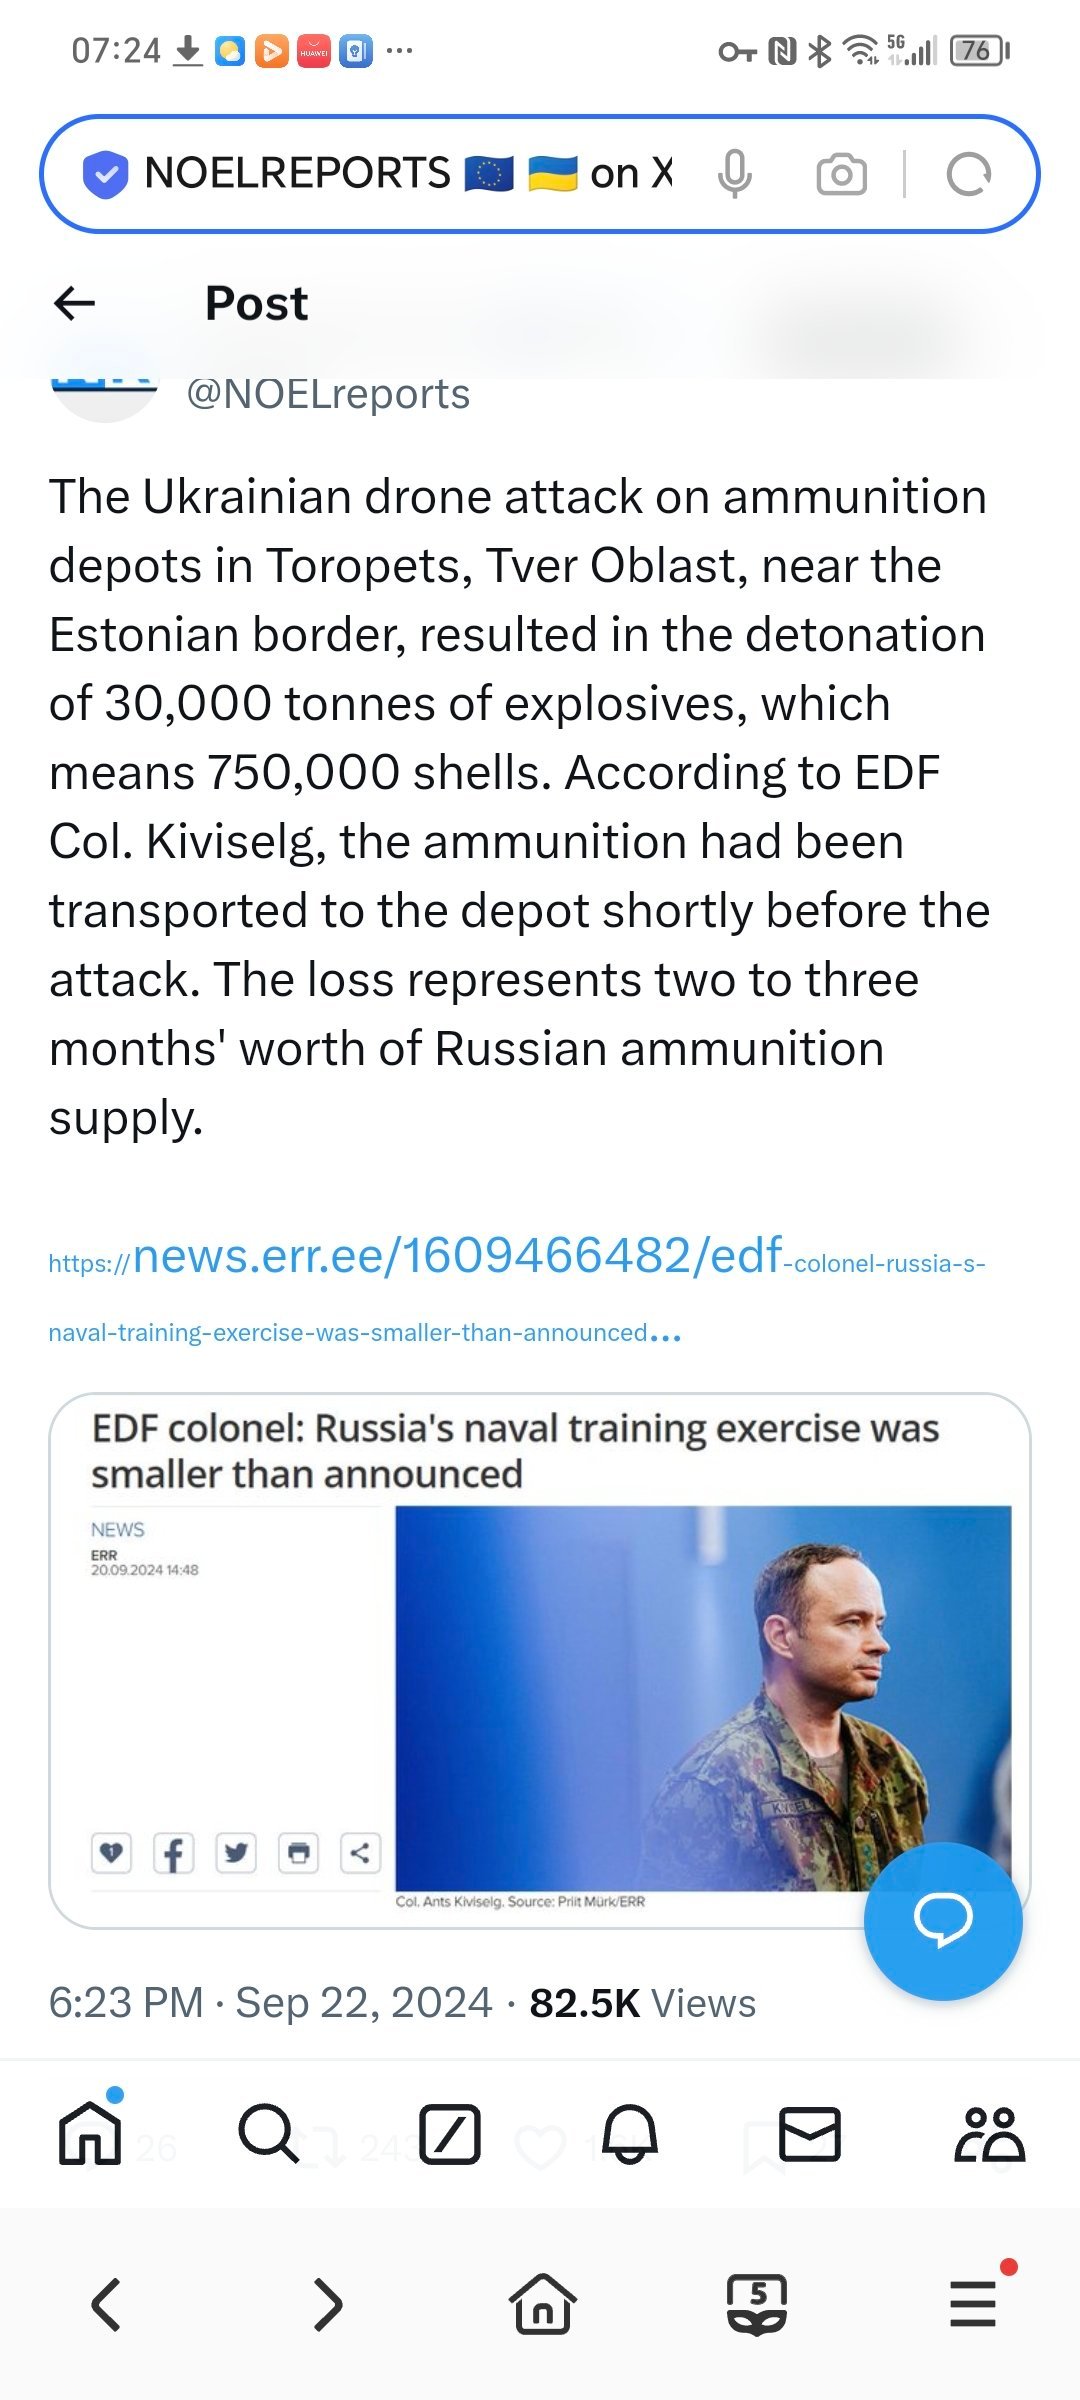1080x2400 pixels.
Task: Reload the page with refresh icon
Action: click(x=968, y=174)
